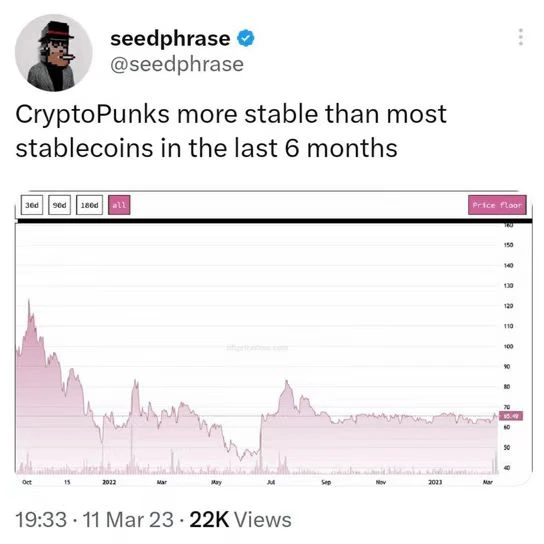Select the 30d chart range
544x544 pixels.
(32, 205)
